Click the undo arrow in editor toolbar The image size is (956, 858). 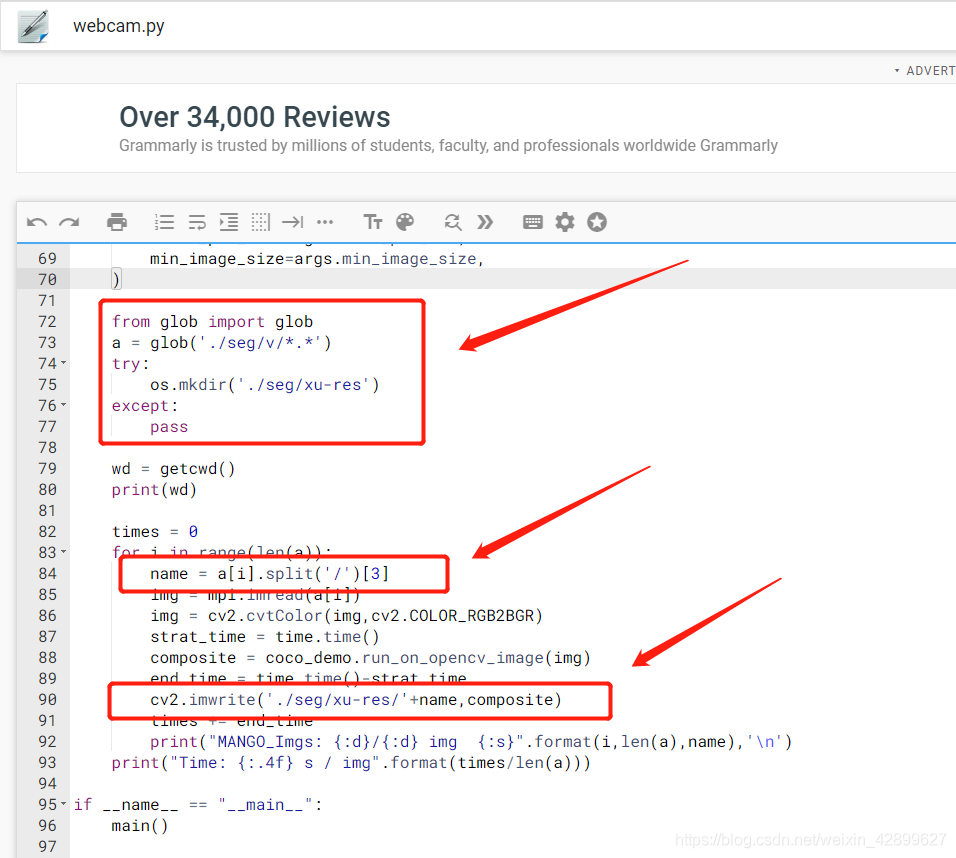(x=37, y=223)
